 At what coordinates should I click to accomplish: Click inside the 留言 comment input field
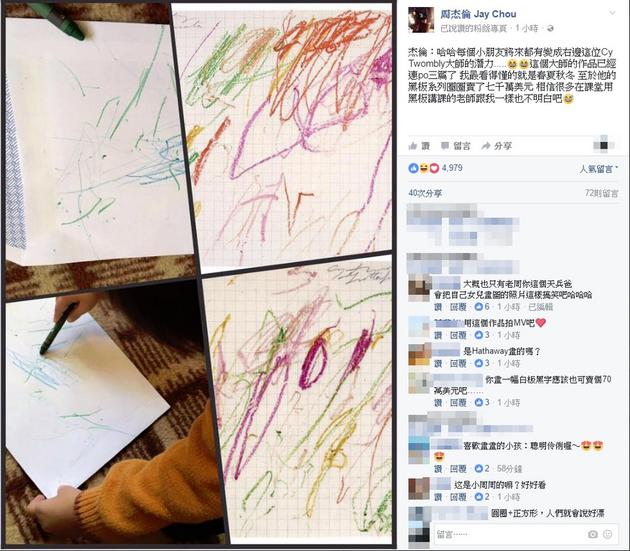(x=510, y=534)
